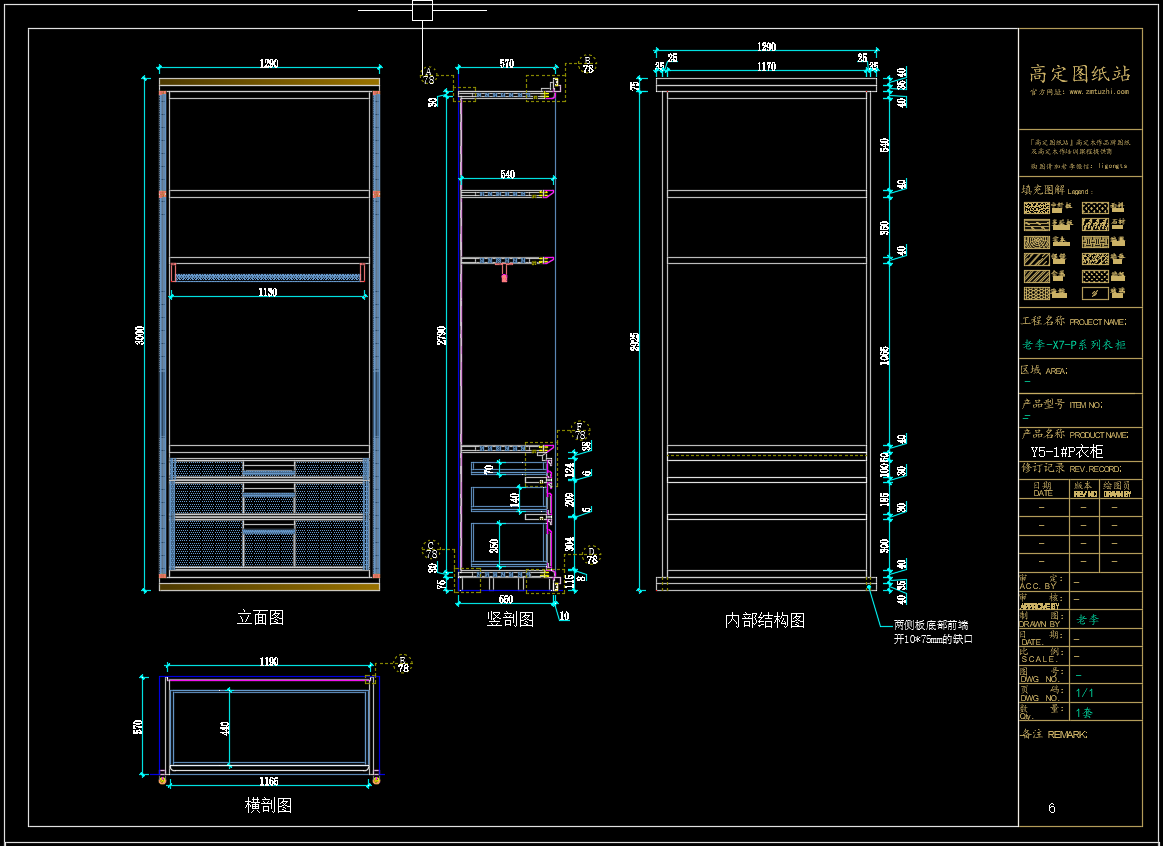Image resolution: width=1163 pixels, height=846 pixels.
Task: Select the 1065 dimension right of the internal structure
Action: tap(884, 355)
